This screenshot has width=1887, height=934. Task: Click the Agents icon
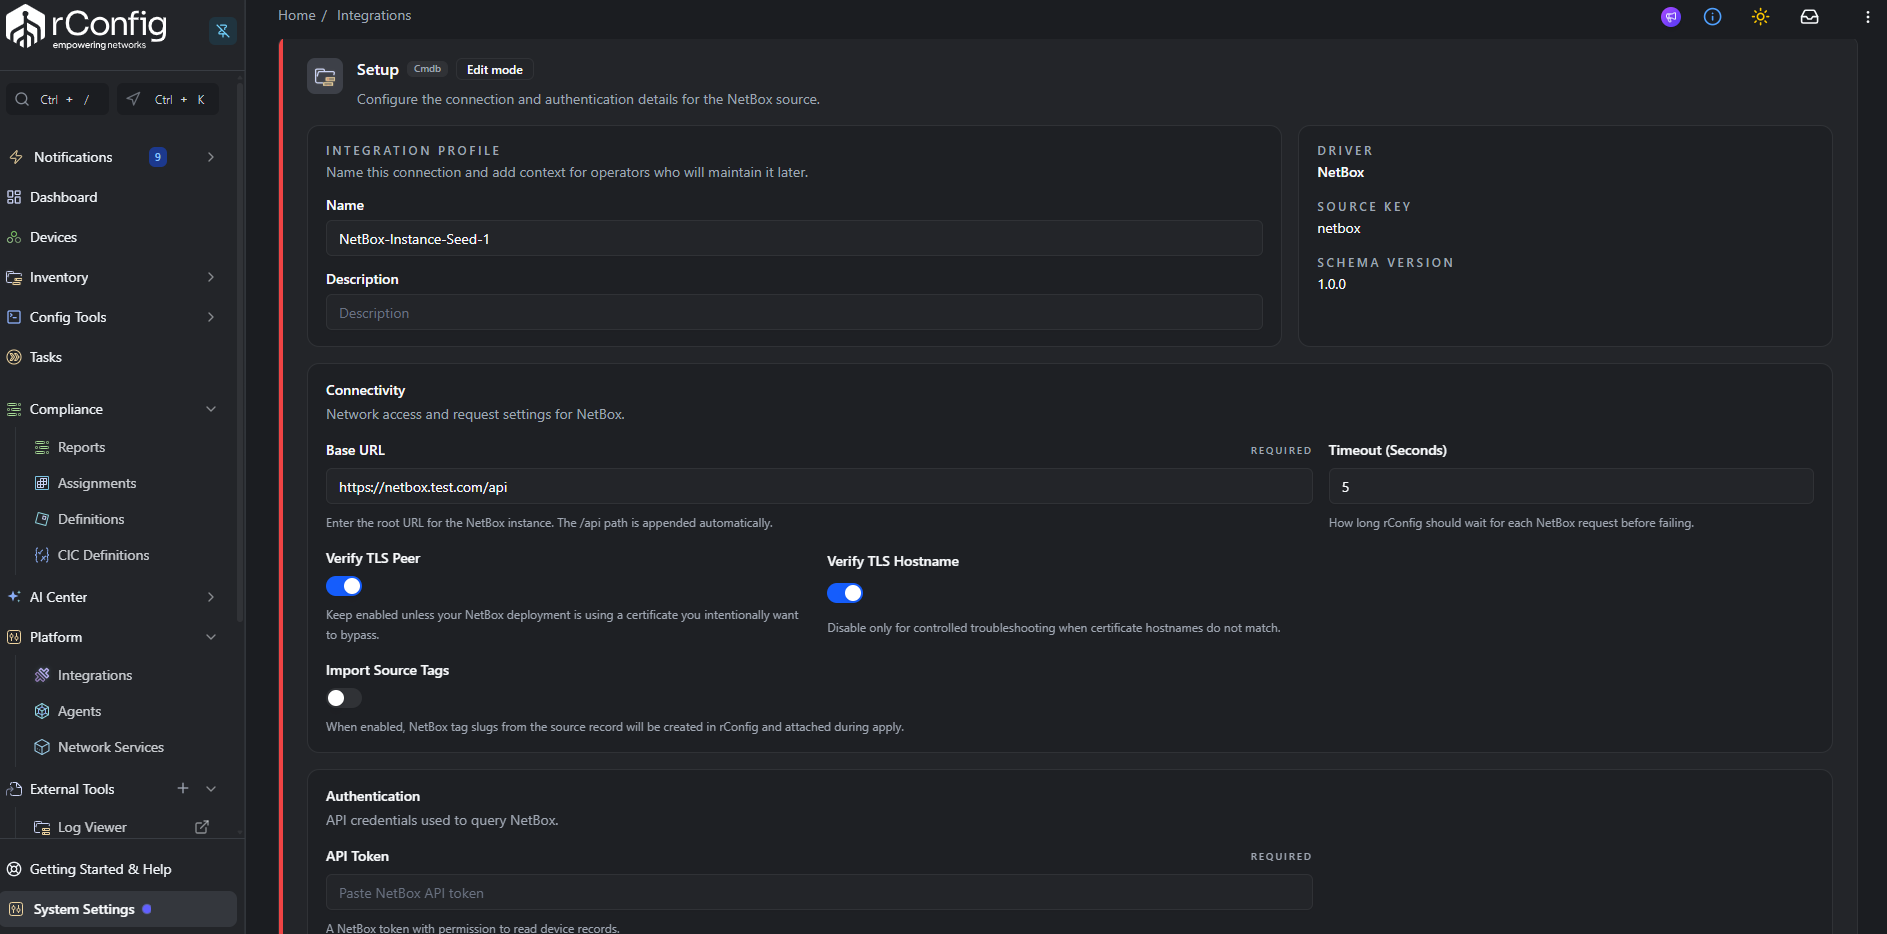[x=42, y=711]
